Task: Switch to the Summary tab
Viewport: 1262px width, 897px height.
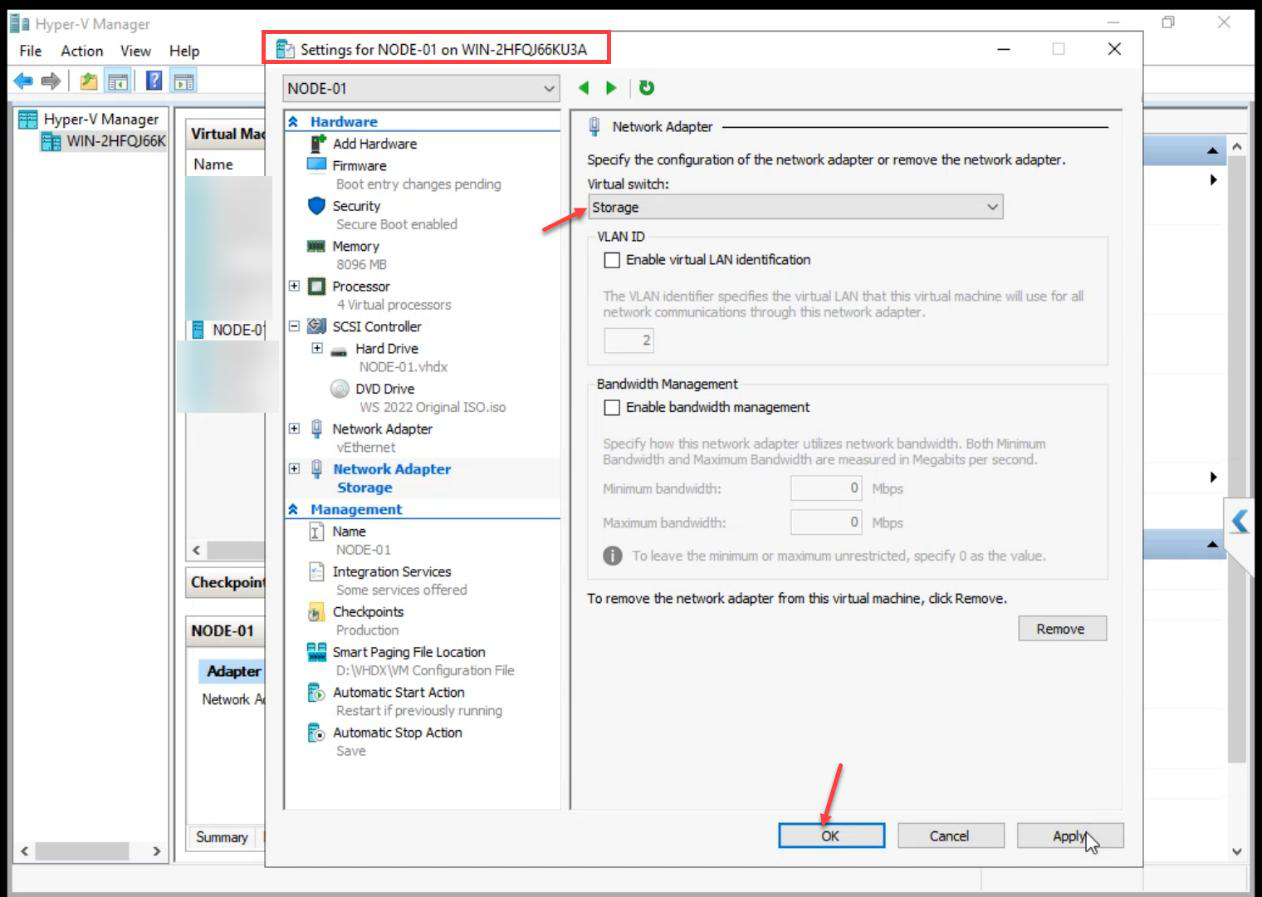Action: (x=222, y=837)
